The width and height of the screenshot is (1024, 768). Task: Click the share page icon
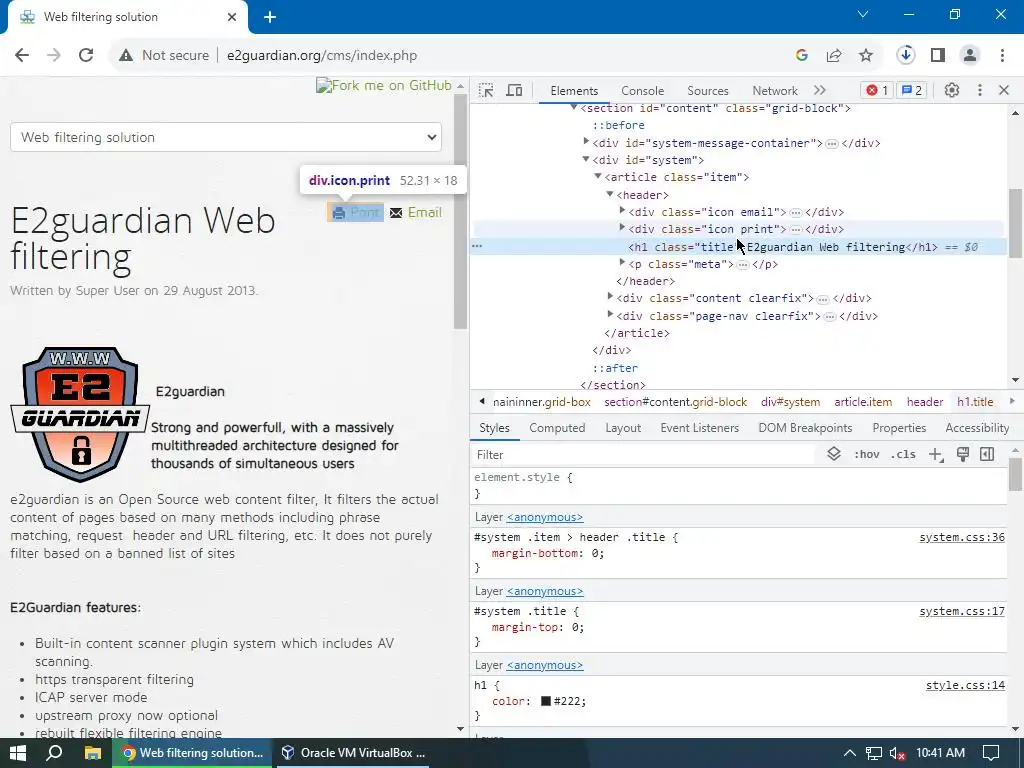pos(834,56)
